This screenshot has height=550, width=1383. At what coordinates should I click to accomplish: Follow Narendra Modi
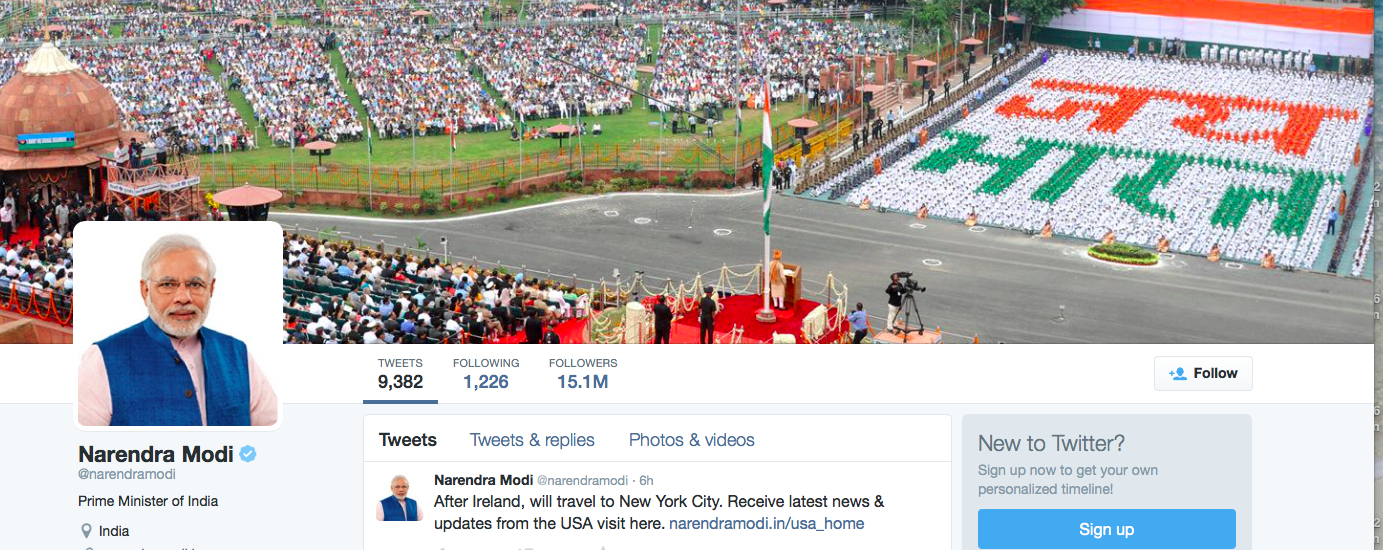pos(1203,373)
